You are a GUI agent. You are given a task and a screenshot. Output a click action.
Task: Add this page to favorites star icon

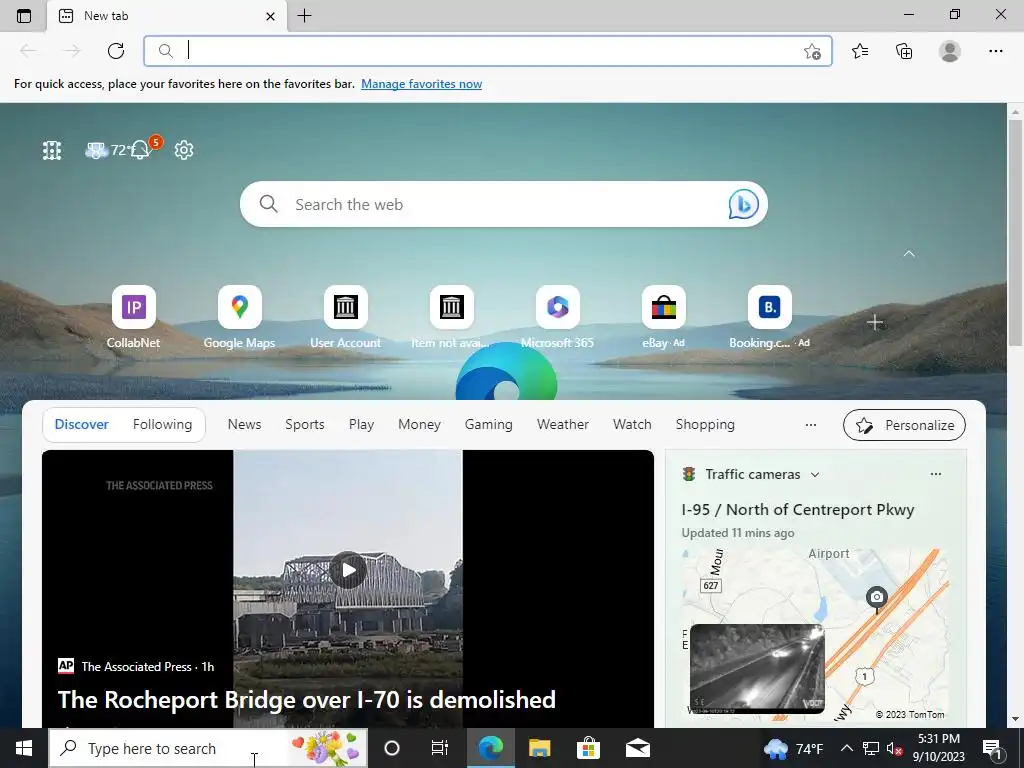(812, 51)
